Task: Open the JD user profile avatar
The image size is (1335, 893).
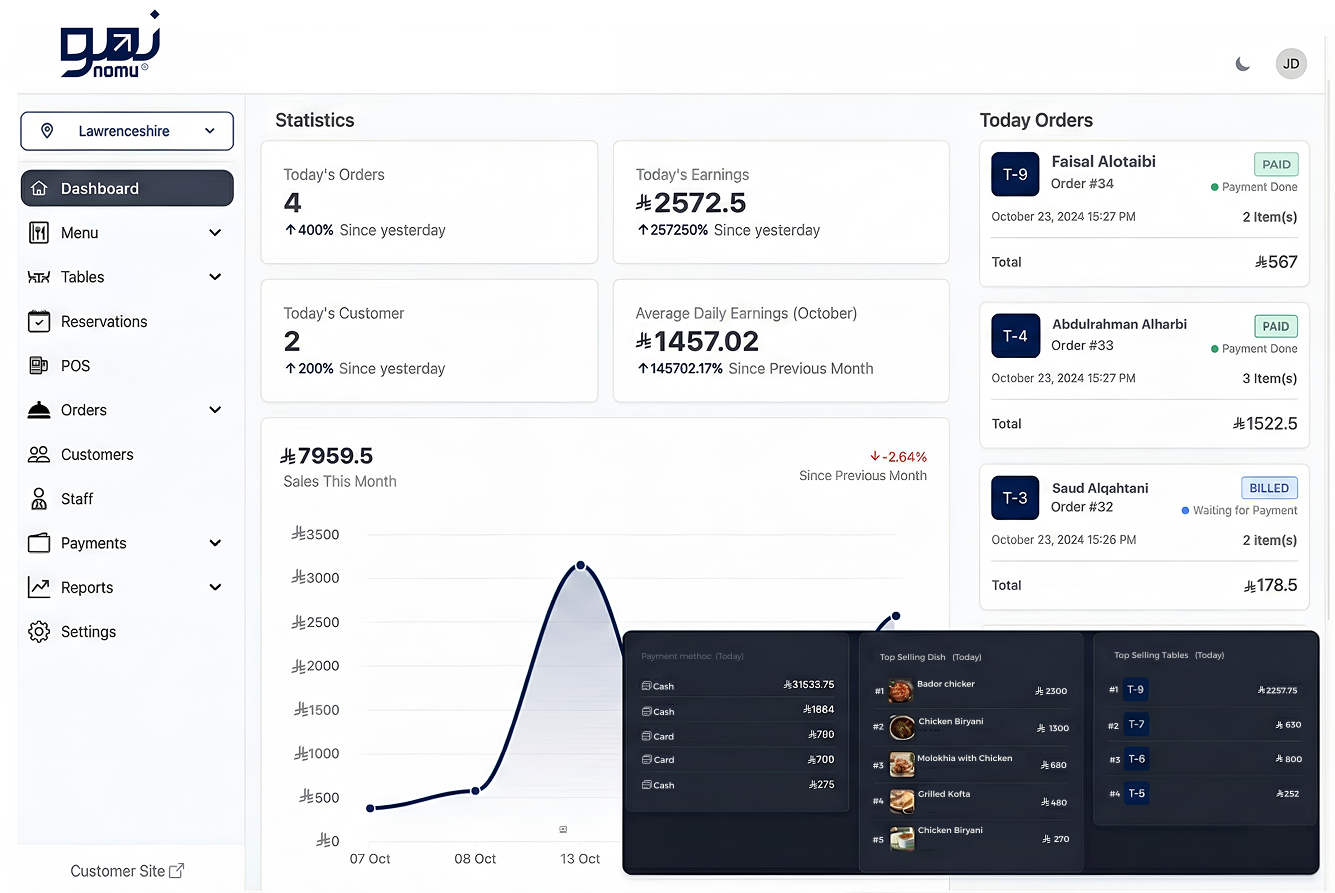Action: 1291,64
